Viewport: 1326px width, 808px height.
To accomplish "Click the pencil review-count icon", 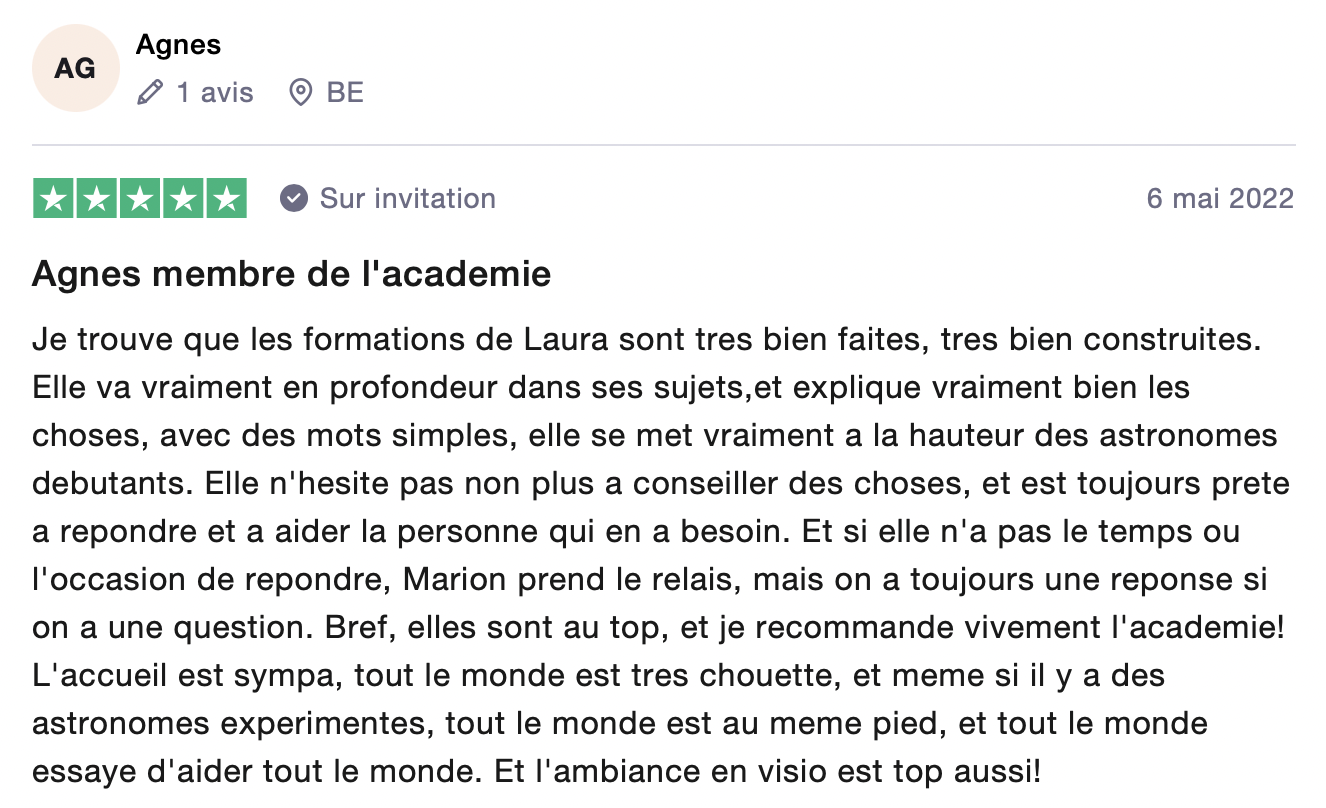I will pos(150,93).
